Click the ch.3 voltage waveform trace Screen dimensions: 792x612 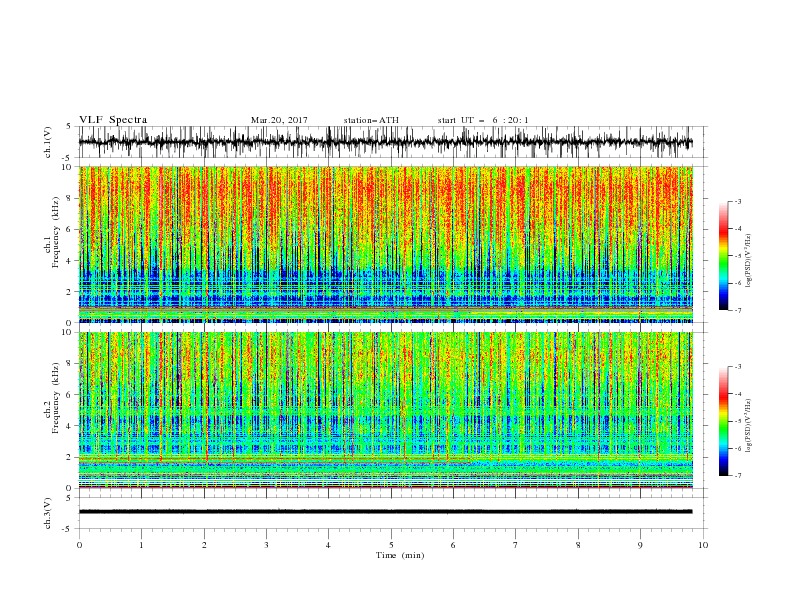tap(385, 512)
